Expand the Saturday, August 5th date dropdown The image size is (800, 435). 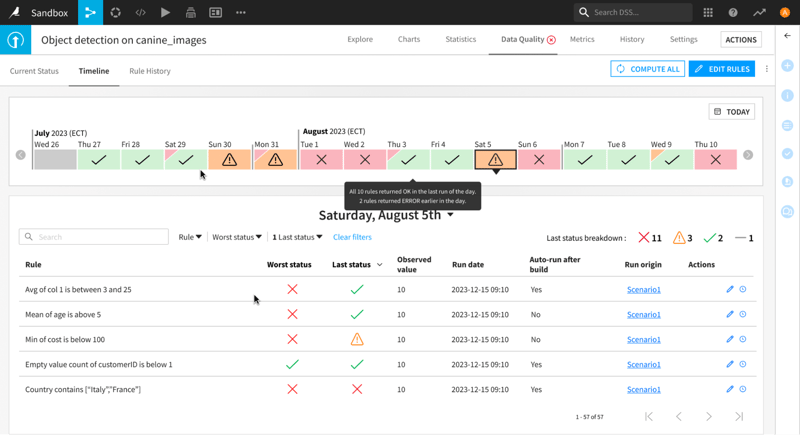tap(451, 215)
